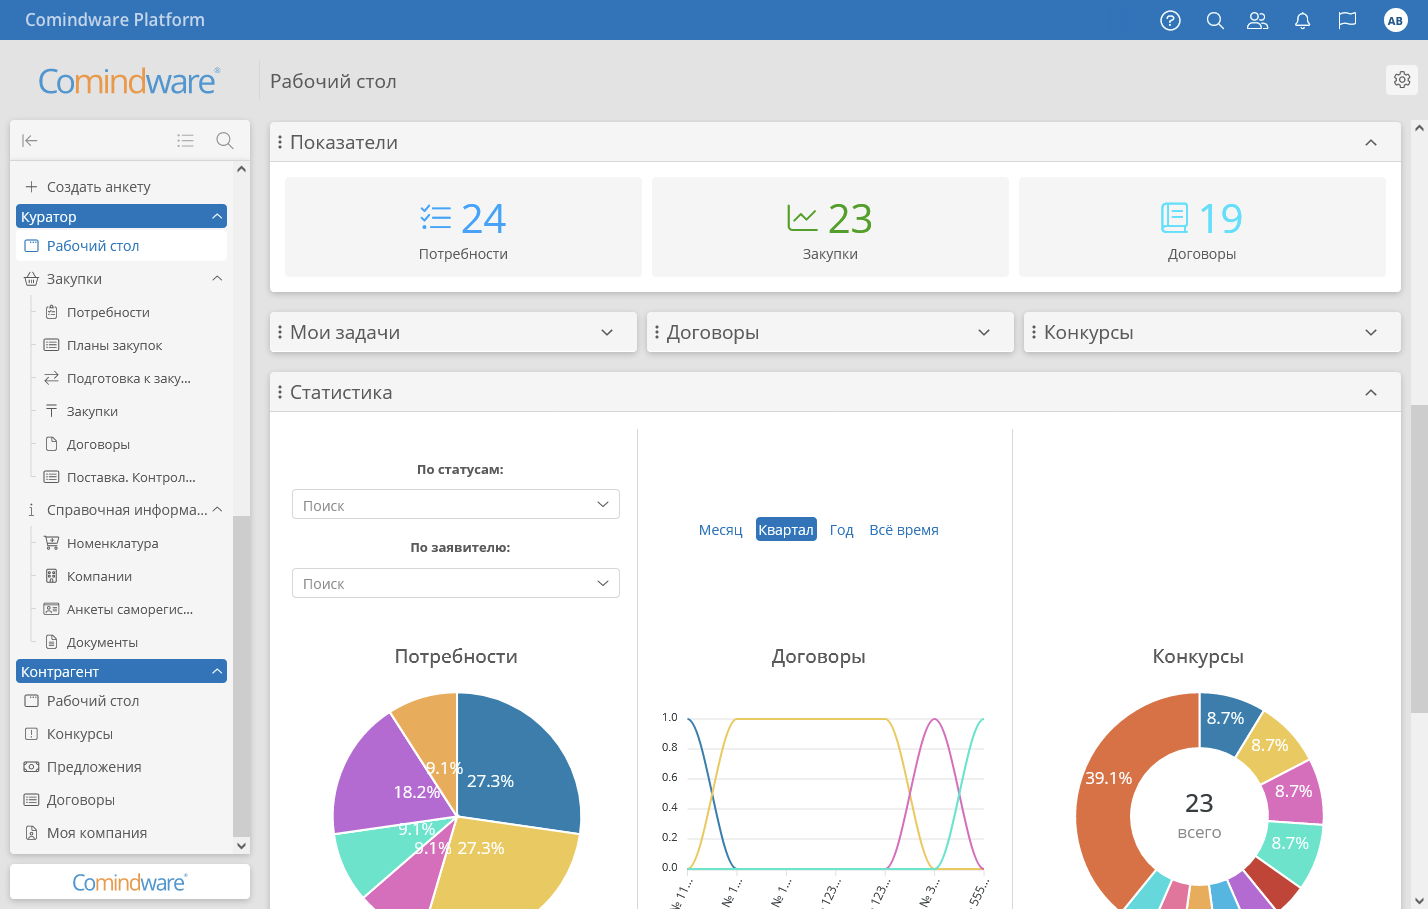The image size is (1428, 909).
Task: Switch chart period to Год
Action: 842,530
